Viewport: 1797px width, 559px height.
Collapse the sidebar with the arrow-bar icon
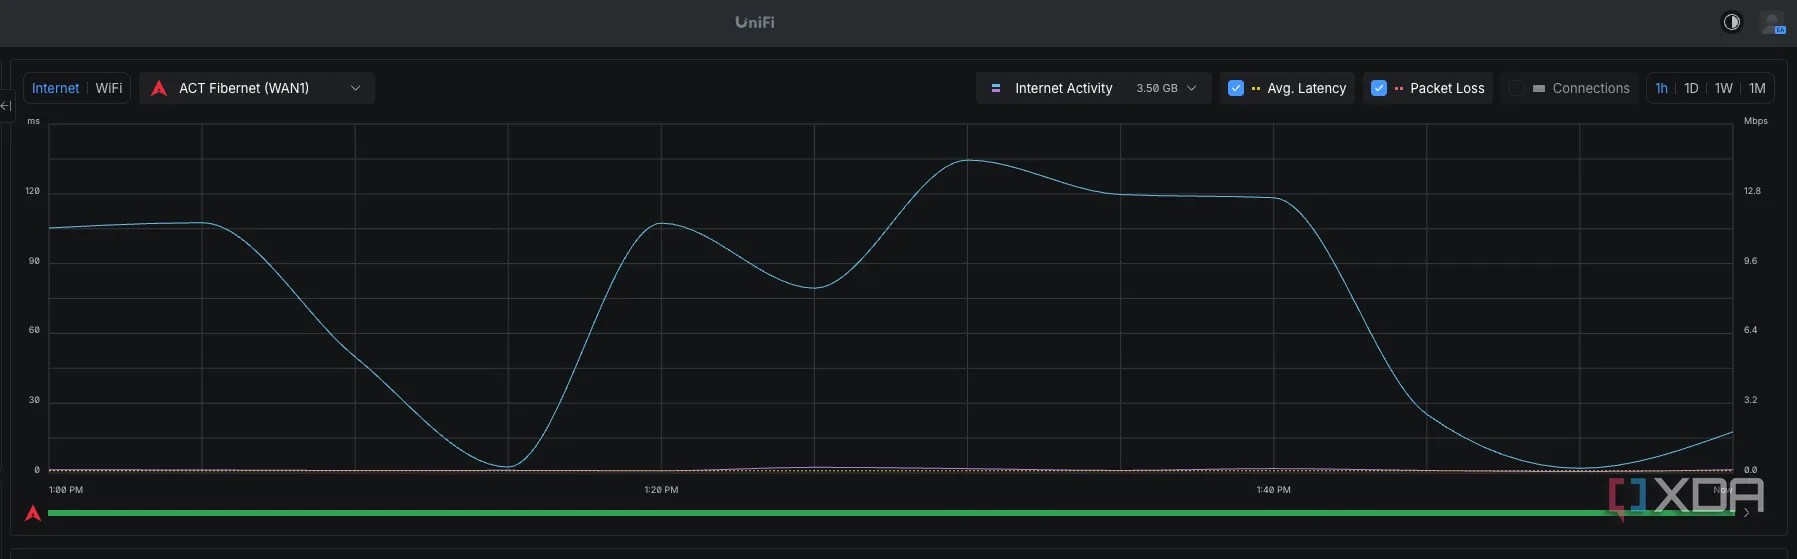6,106
